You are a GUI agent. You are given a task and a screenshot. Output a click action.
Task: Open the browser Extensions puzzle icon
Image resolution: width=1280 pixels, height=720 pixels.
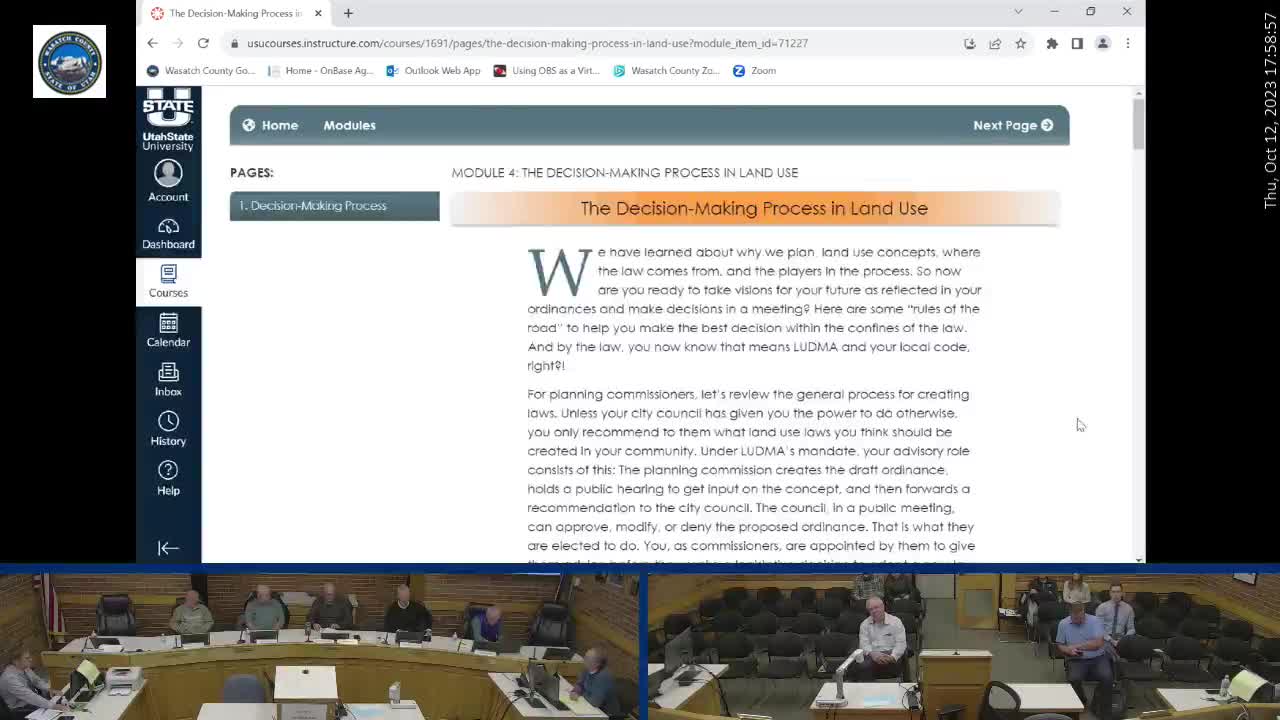(1052, 43)
